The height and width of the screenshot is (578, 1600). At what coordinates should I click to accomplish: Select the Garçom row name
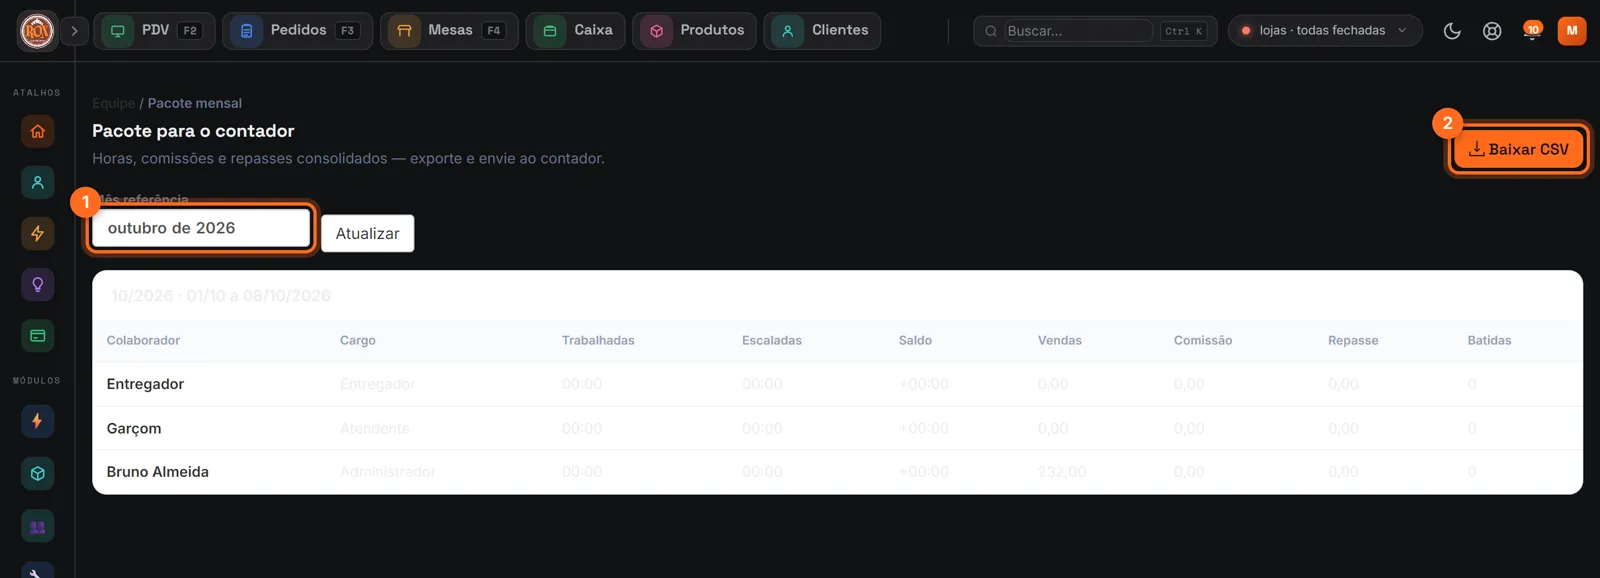pos(134,428)
